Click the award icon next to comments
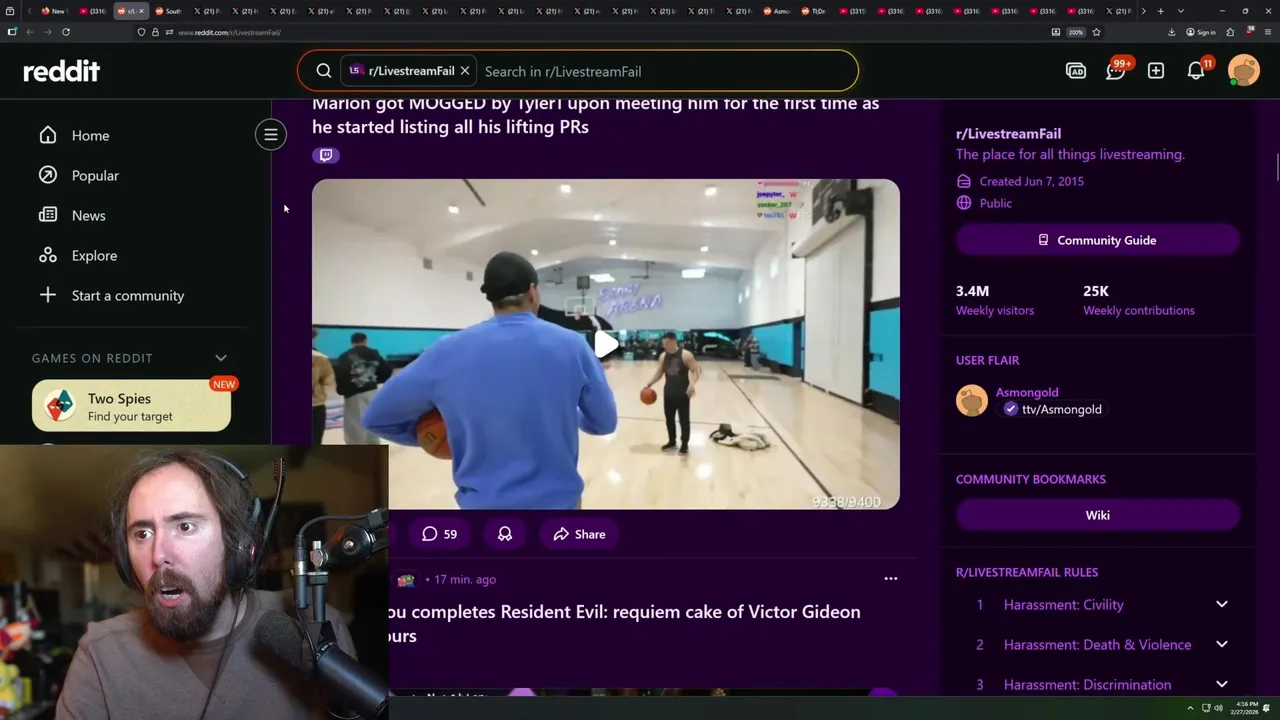The width and height of the screenshot is (1280, 720). pyautogui.click(x=505, y=534)
